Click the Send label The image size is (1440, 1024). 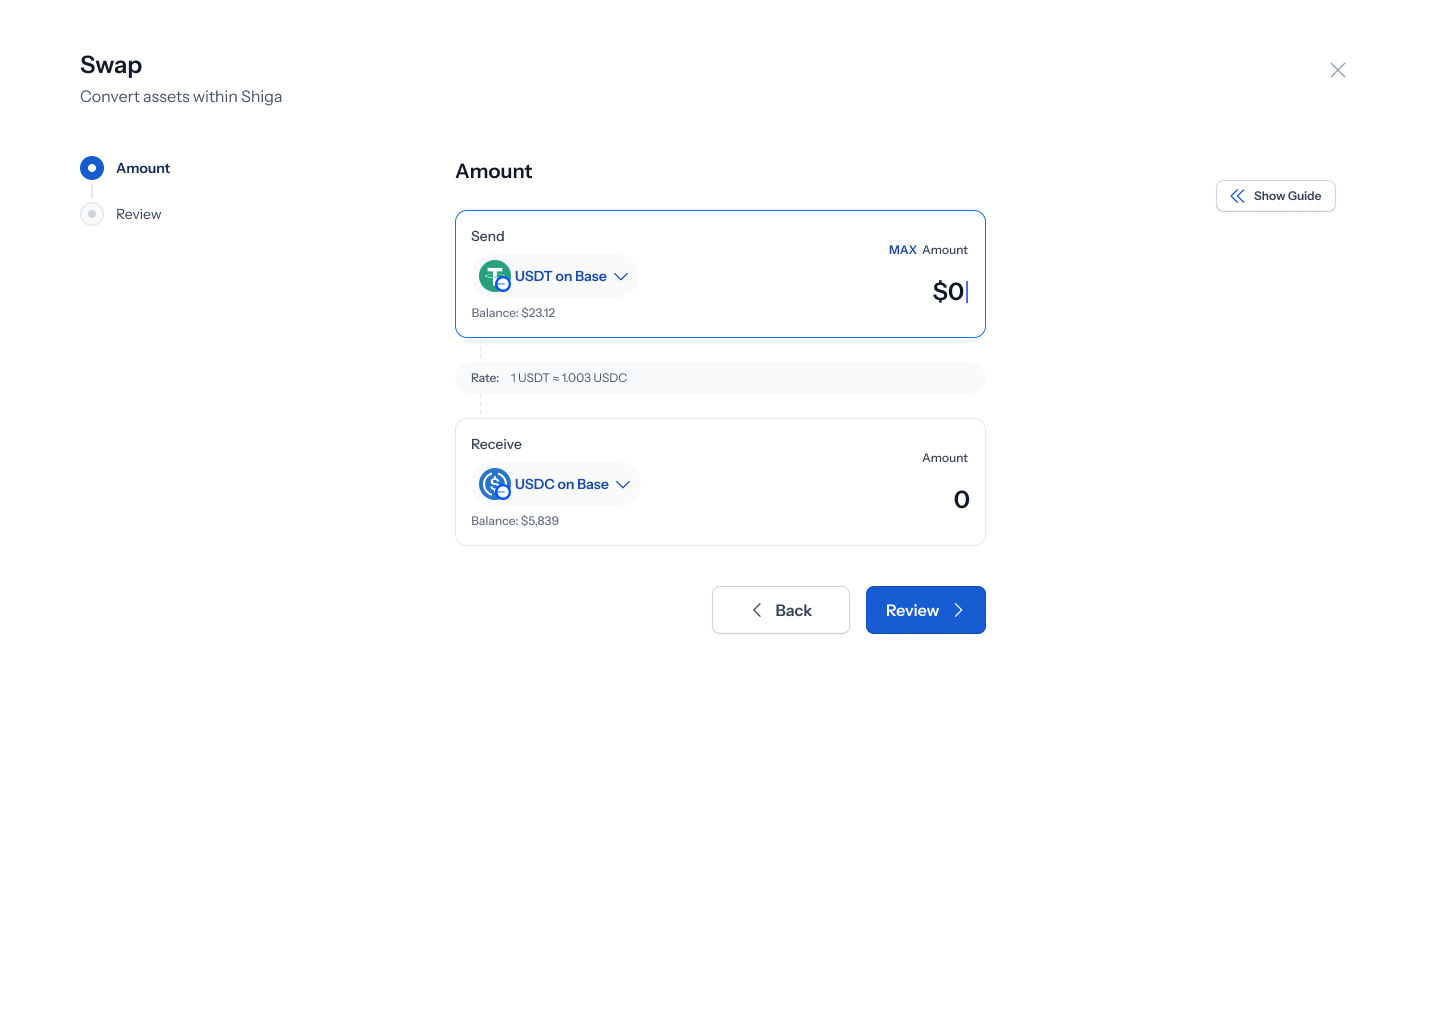point(488,236)
